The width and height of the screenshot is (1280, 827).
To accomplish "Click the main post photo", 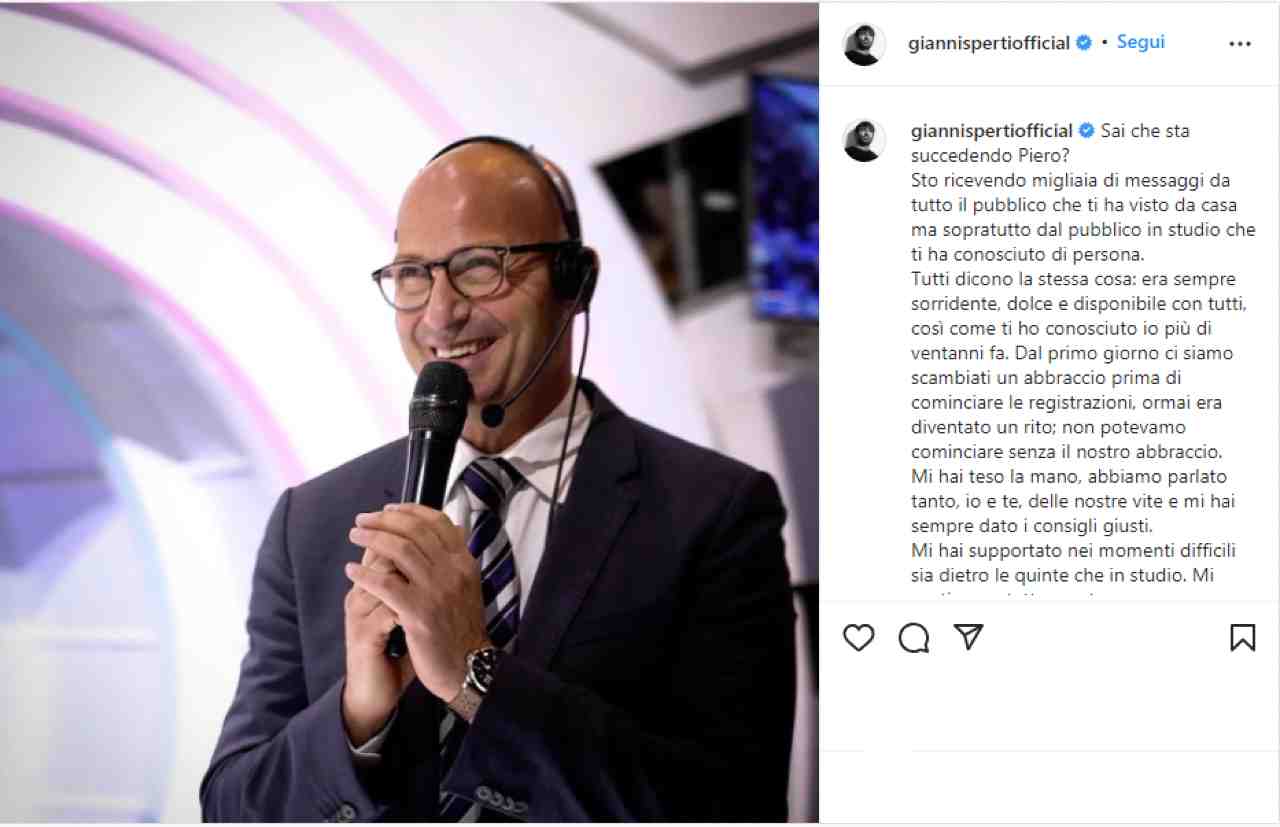I will (x=410, y=413).
